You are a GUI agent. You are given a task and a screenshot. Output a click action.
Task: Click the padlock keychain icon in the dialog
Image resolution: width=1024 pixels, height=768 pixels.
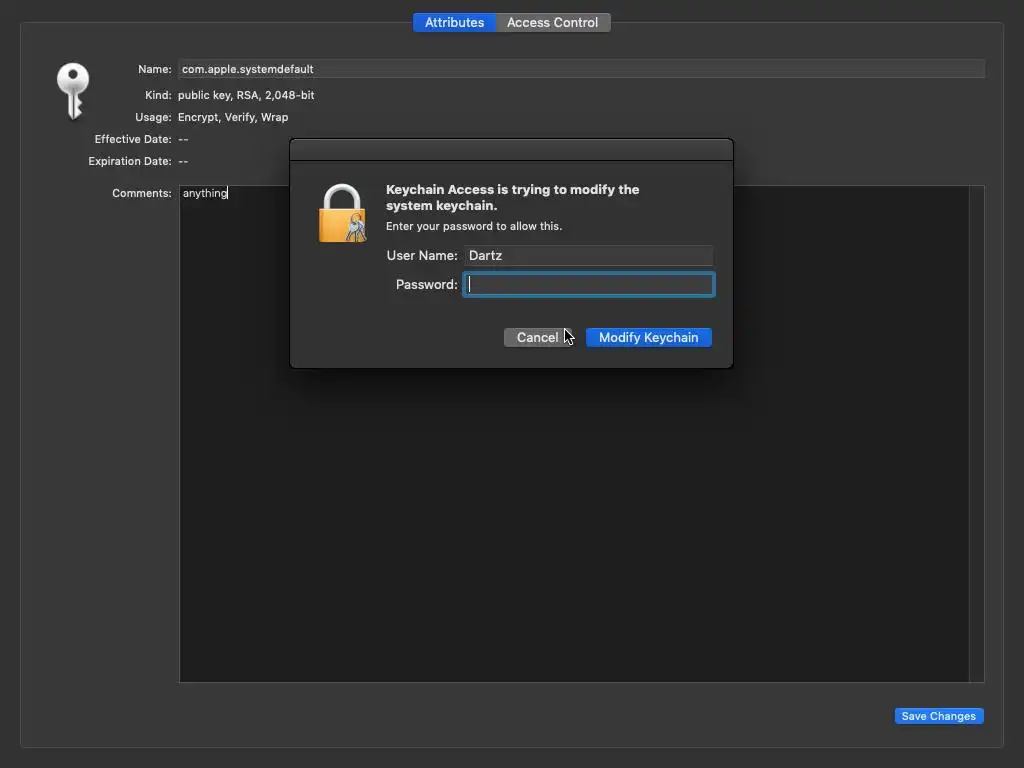tap(342, 214)
